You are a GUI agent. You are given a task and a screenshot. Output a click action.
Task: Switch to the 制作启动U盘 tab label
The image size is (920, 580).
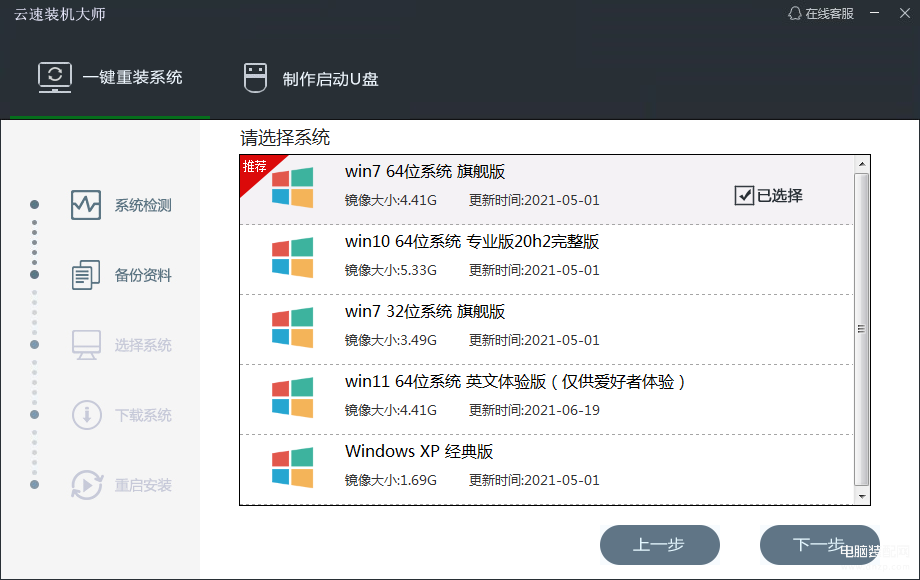click(330, 79)
